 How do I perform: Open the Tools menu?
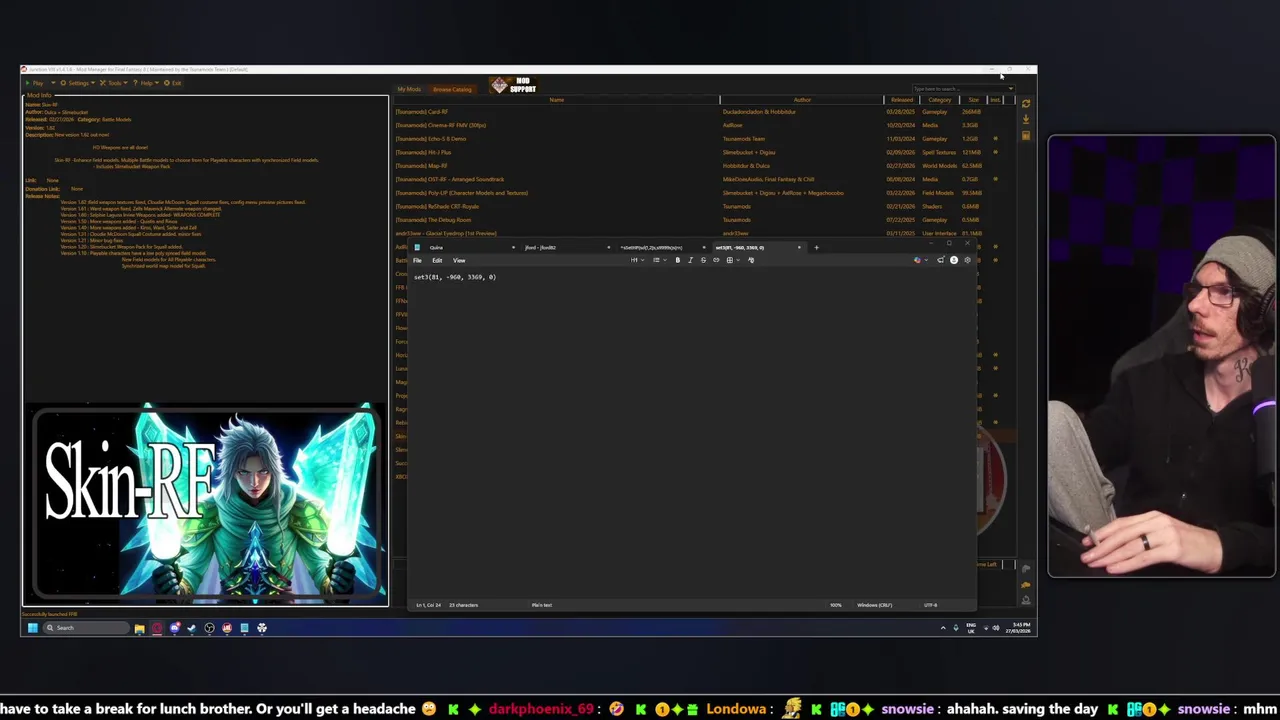113,83
